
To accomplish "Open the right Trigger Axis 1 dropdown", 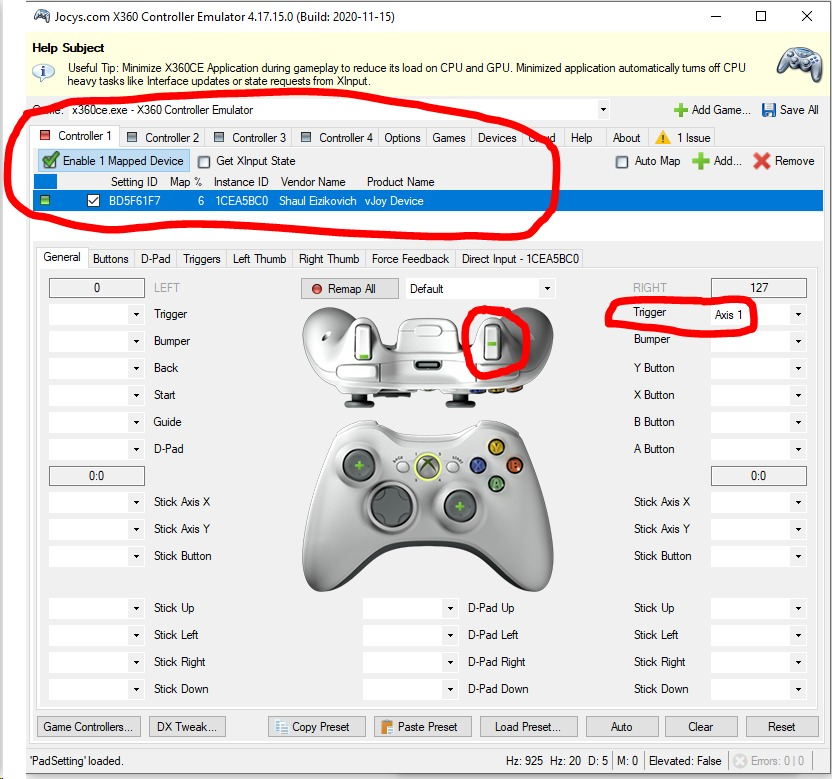I will tap(799, 314).
